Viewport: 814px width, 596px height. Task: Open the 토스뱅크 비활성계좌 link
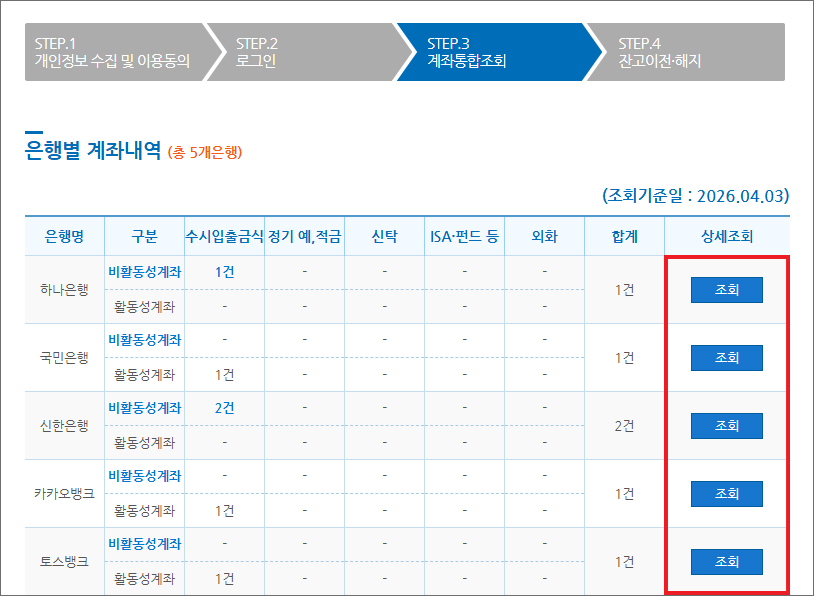[x=144, y=544]
